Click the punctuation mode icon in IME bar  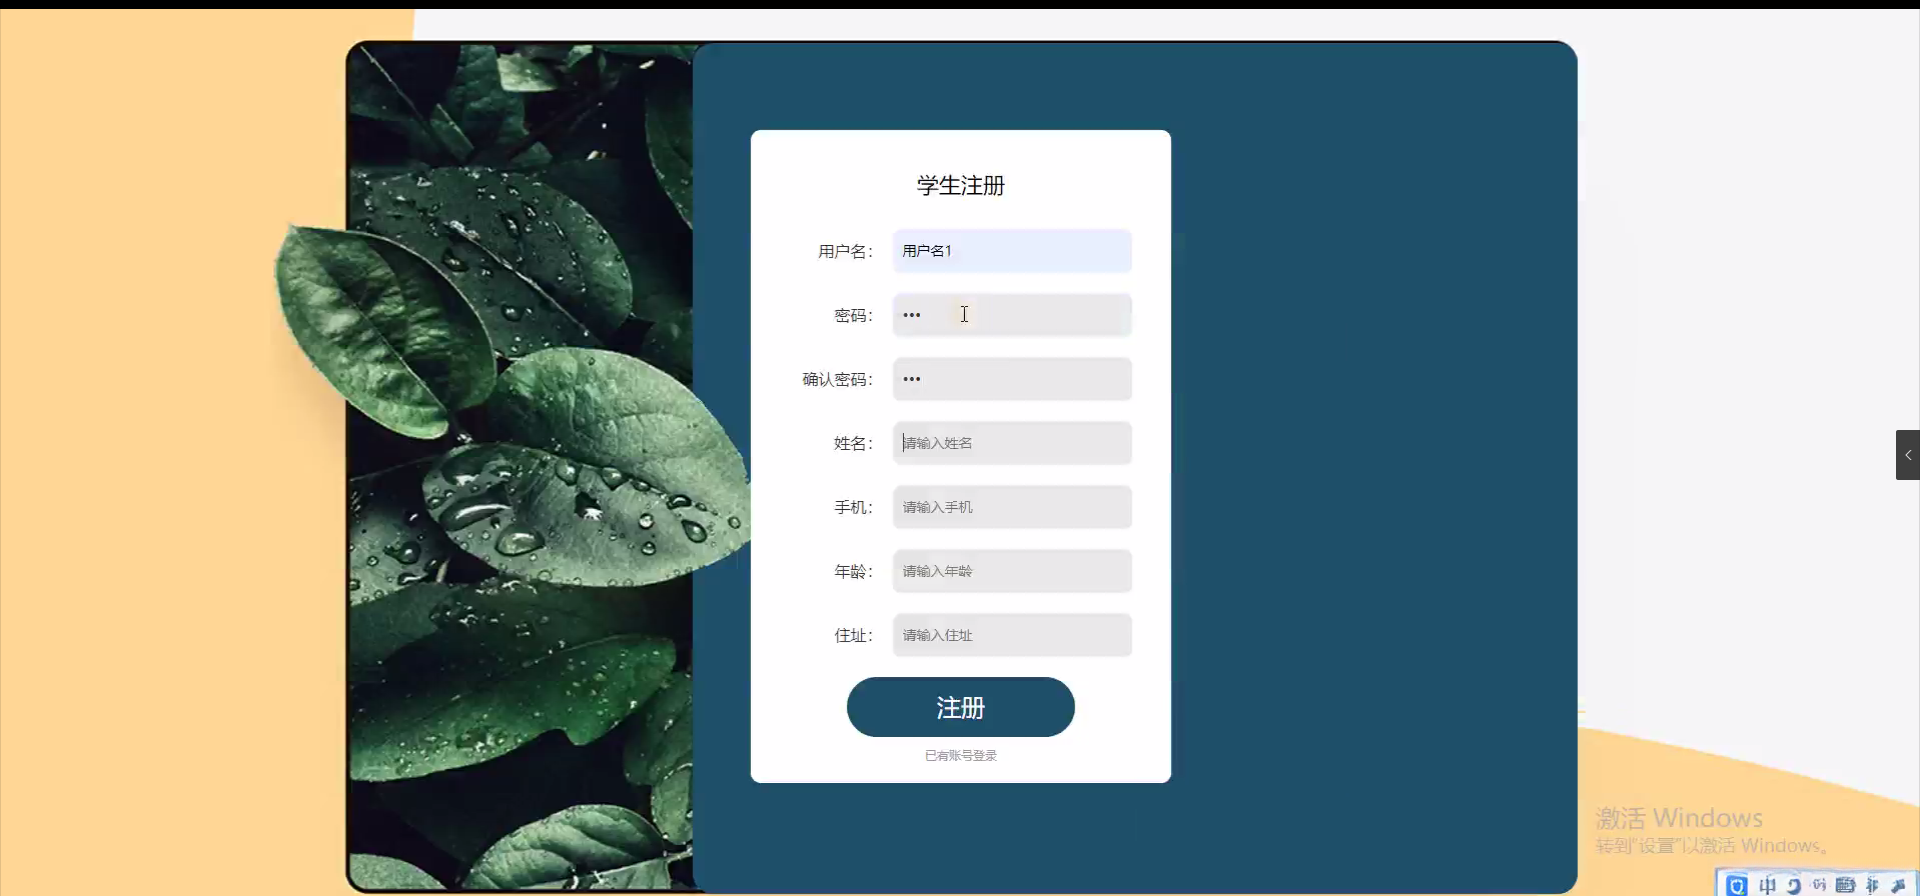[1819, 885]
